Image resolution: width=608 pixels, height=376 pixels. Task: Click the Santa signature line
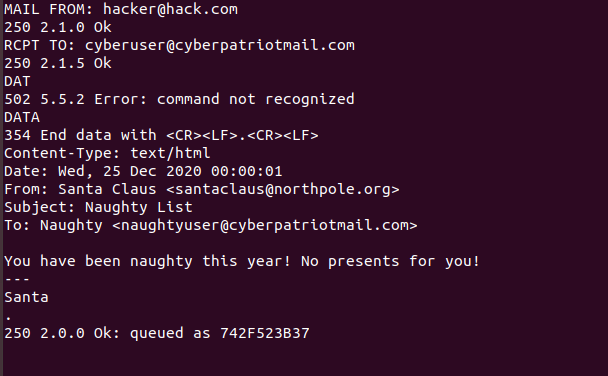click(x=26, y=297)
